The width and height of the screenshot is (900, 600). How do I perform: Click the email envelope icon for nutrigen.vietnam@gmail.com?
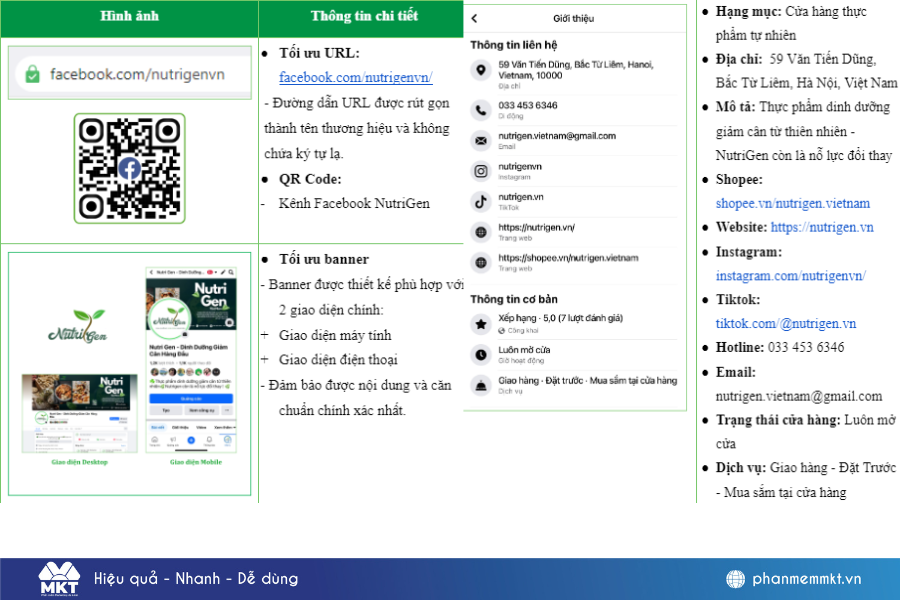click(x=481, y=140)
